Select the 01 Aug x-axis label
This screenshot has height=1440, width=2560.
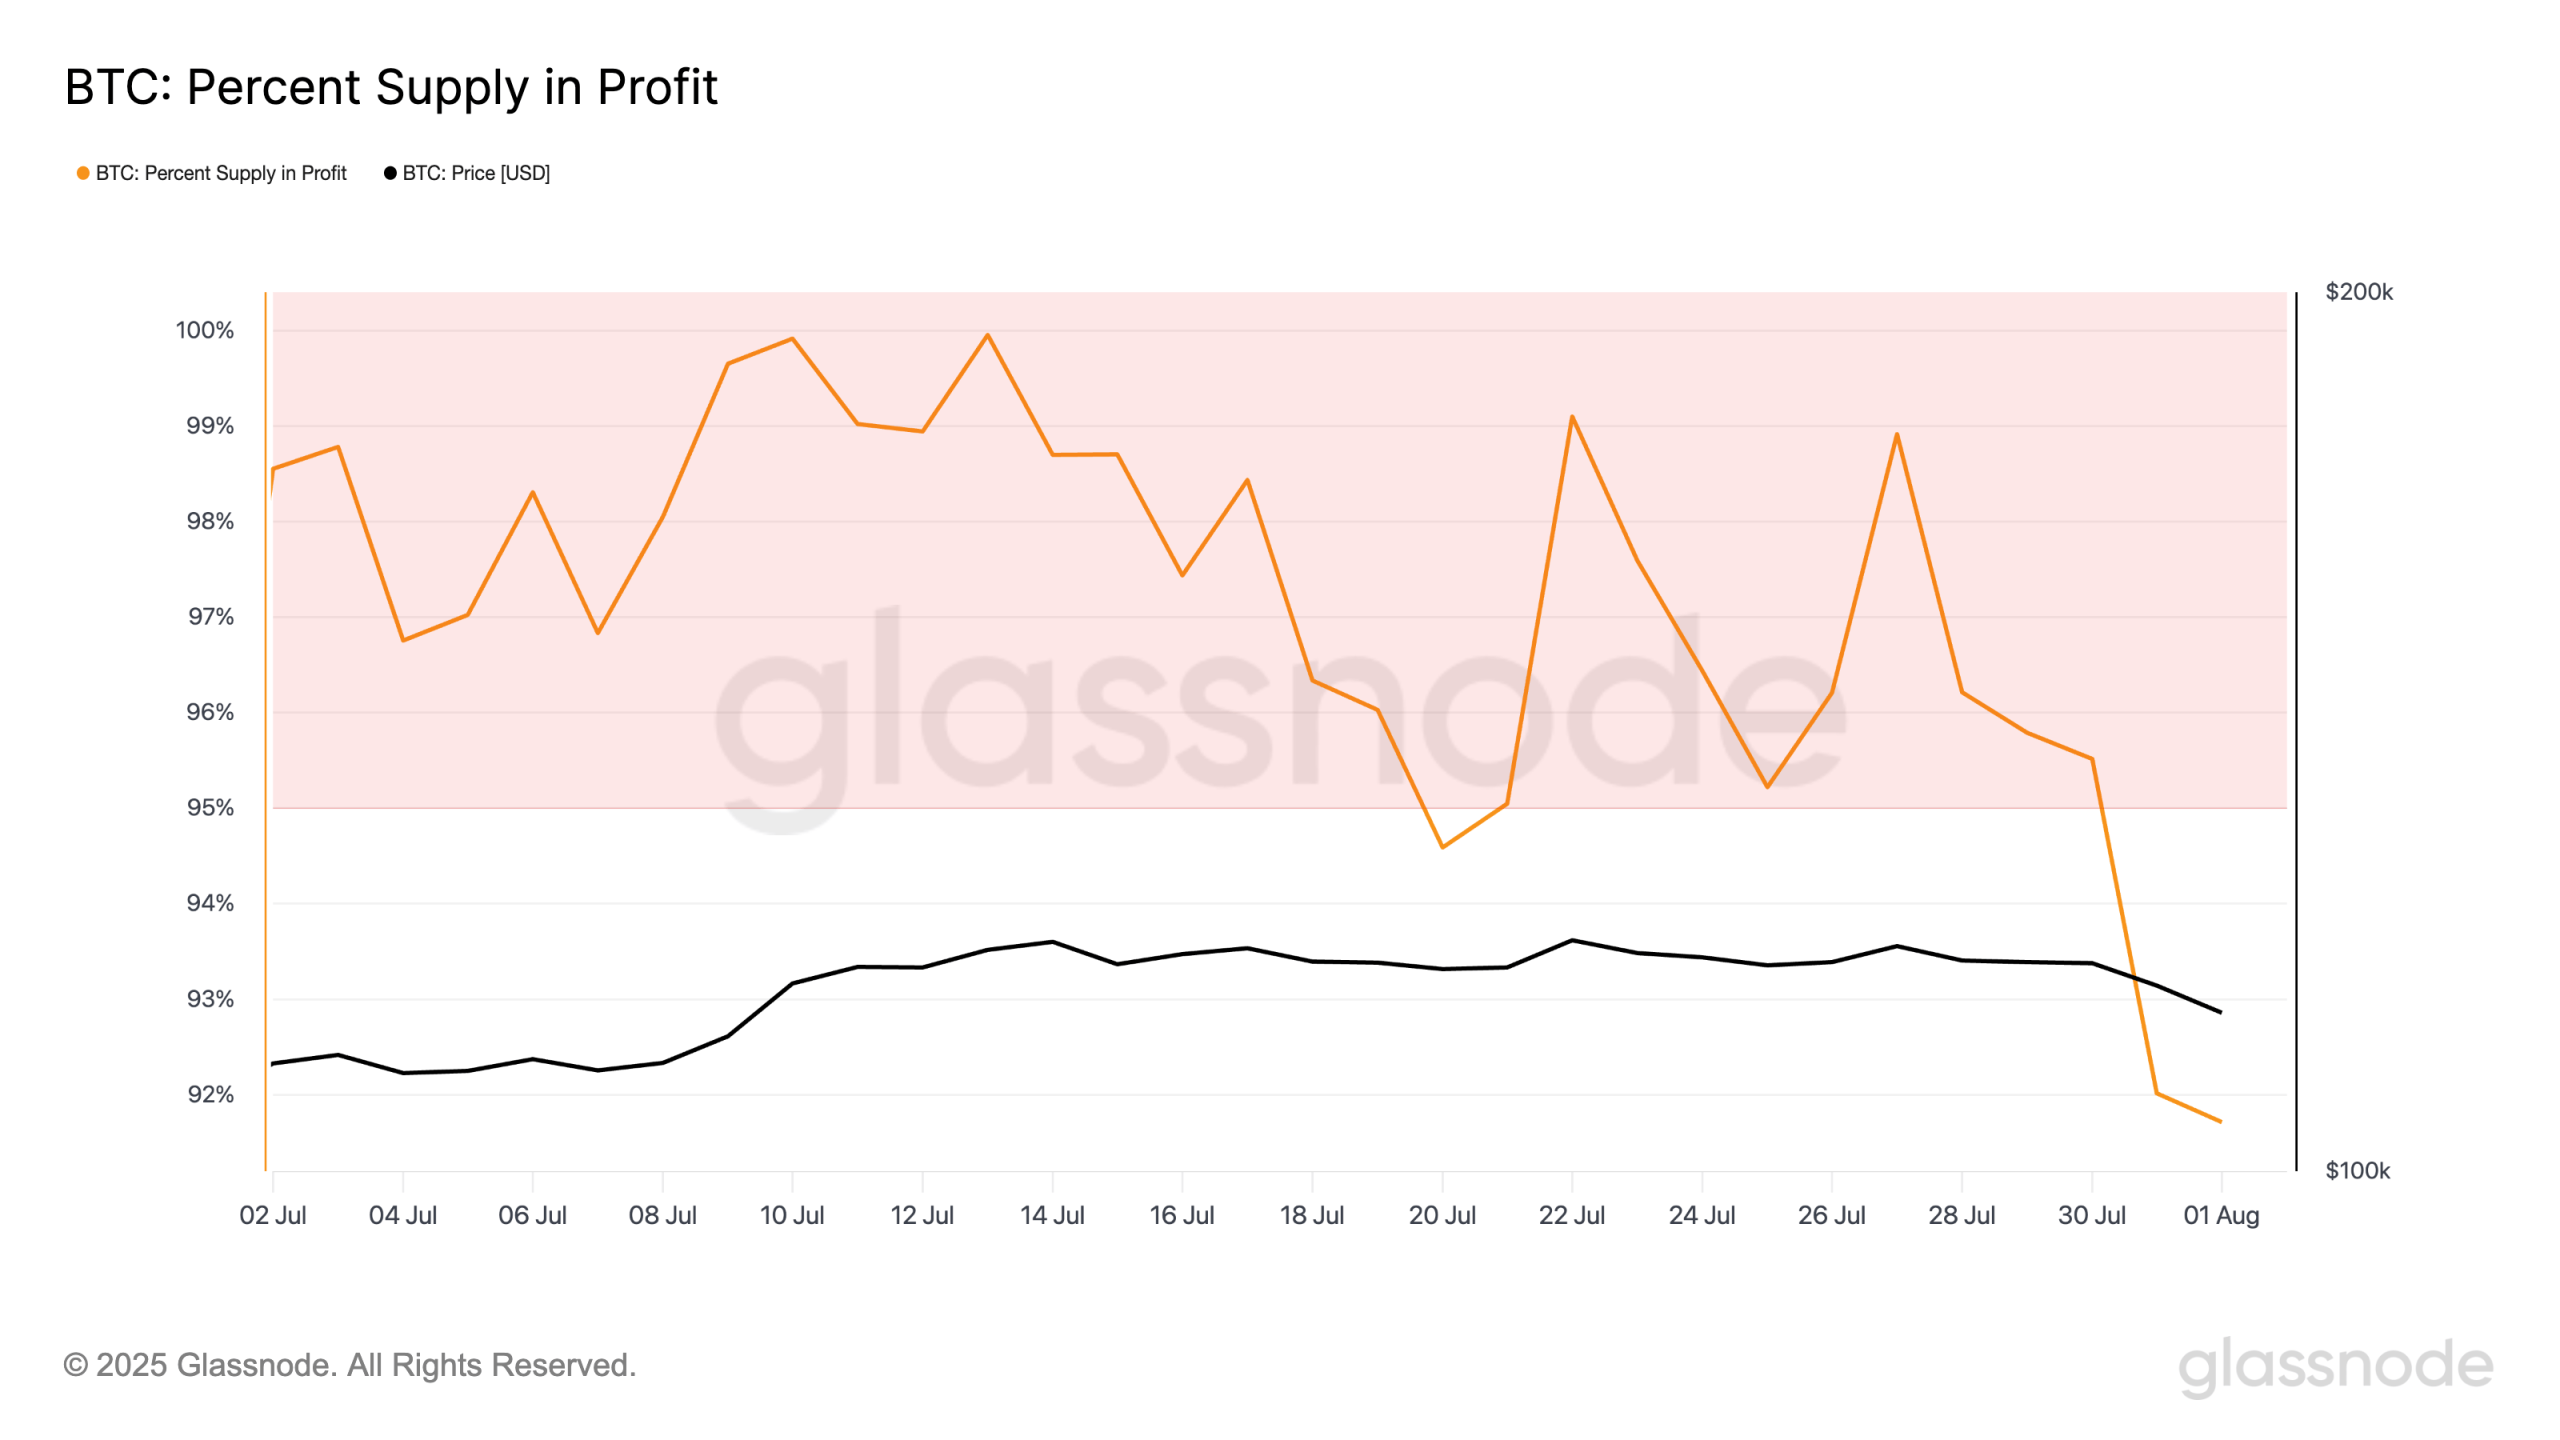[2221, 1215]
